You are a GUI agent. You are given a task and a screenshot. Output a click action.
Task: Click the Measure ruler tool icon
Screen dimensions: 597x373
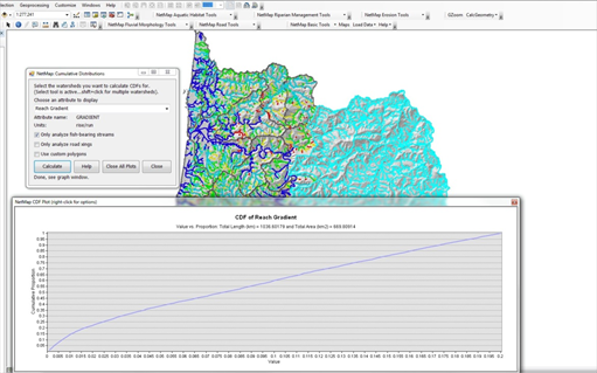(x=45, y=25)
